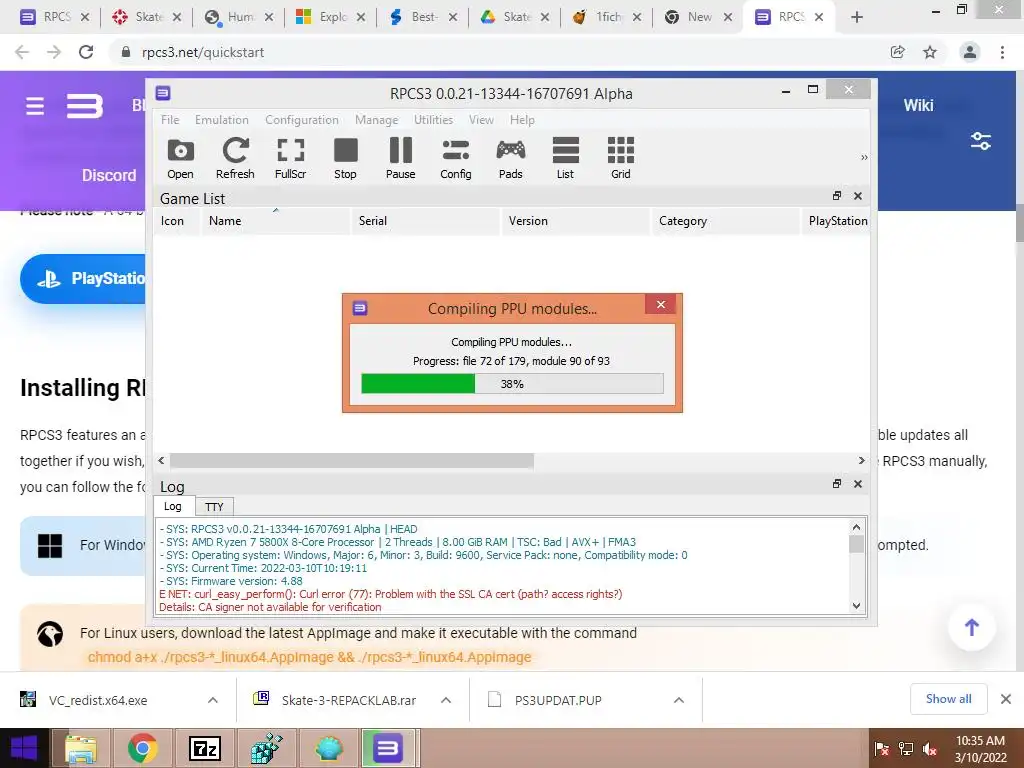Open File Explorer from taskbar
The width and height of the screenshot is (1024, 768).
[81, 749]
